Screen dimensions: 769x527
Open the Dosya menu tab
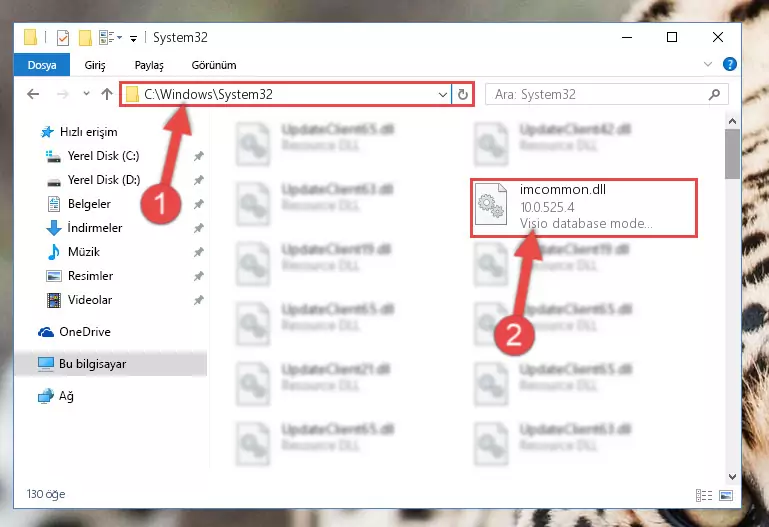[x=42, y=65]
